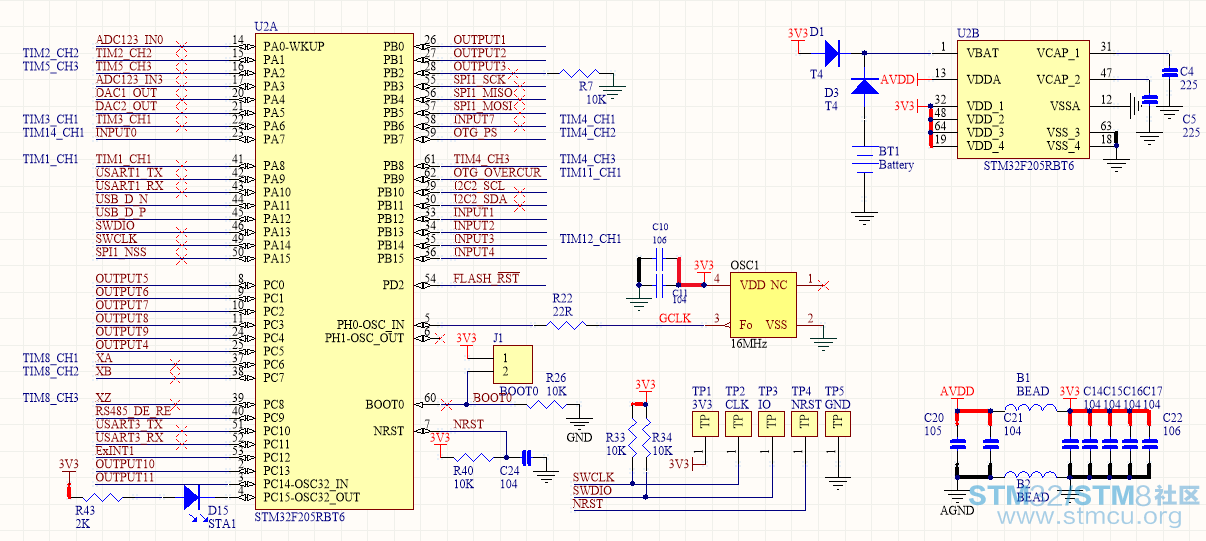Click the STA1 LED label
This screenshot has height=541, width=1206.
[x=221, y=523]
